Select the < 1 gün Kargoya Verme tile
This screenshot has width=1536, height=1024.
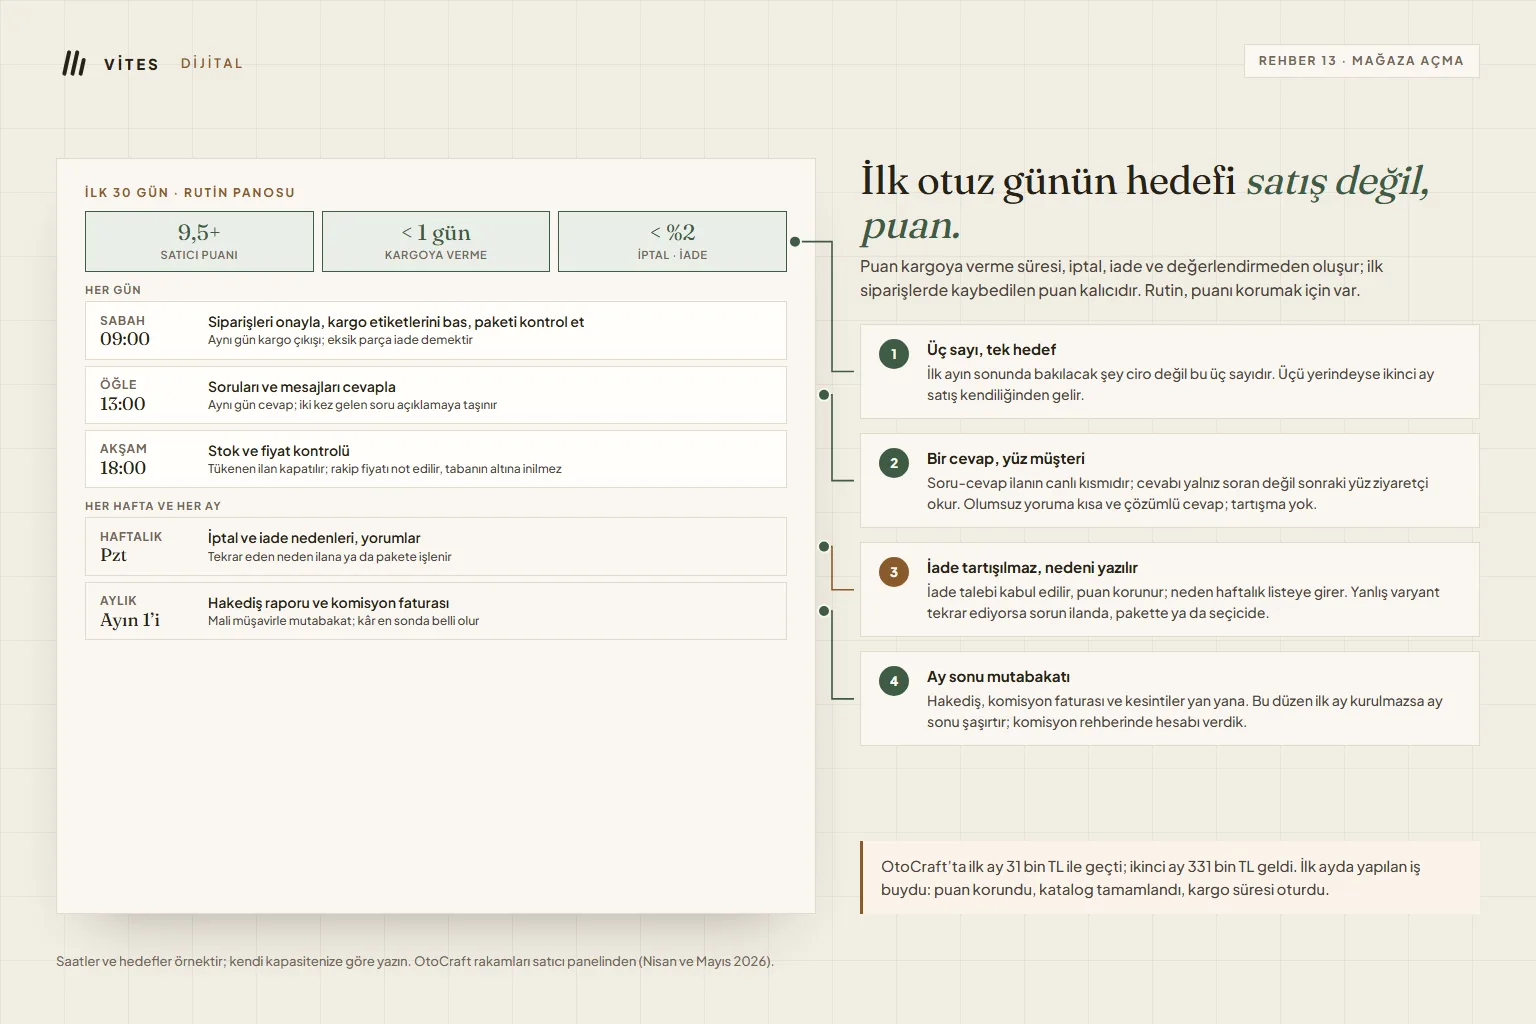point(436,241)
